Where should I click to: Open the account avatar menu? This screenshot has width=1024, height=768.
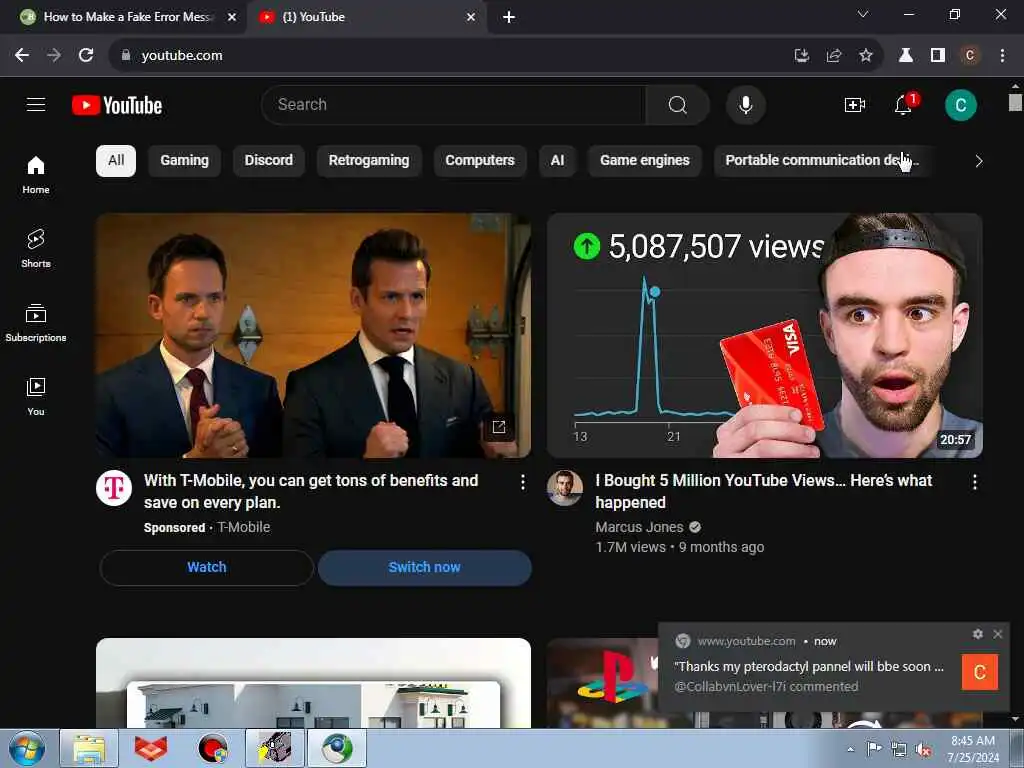click(x=960, y=105)
